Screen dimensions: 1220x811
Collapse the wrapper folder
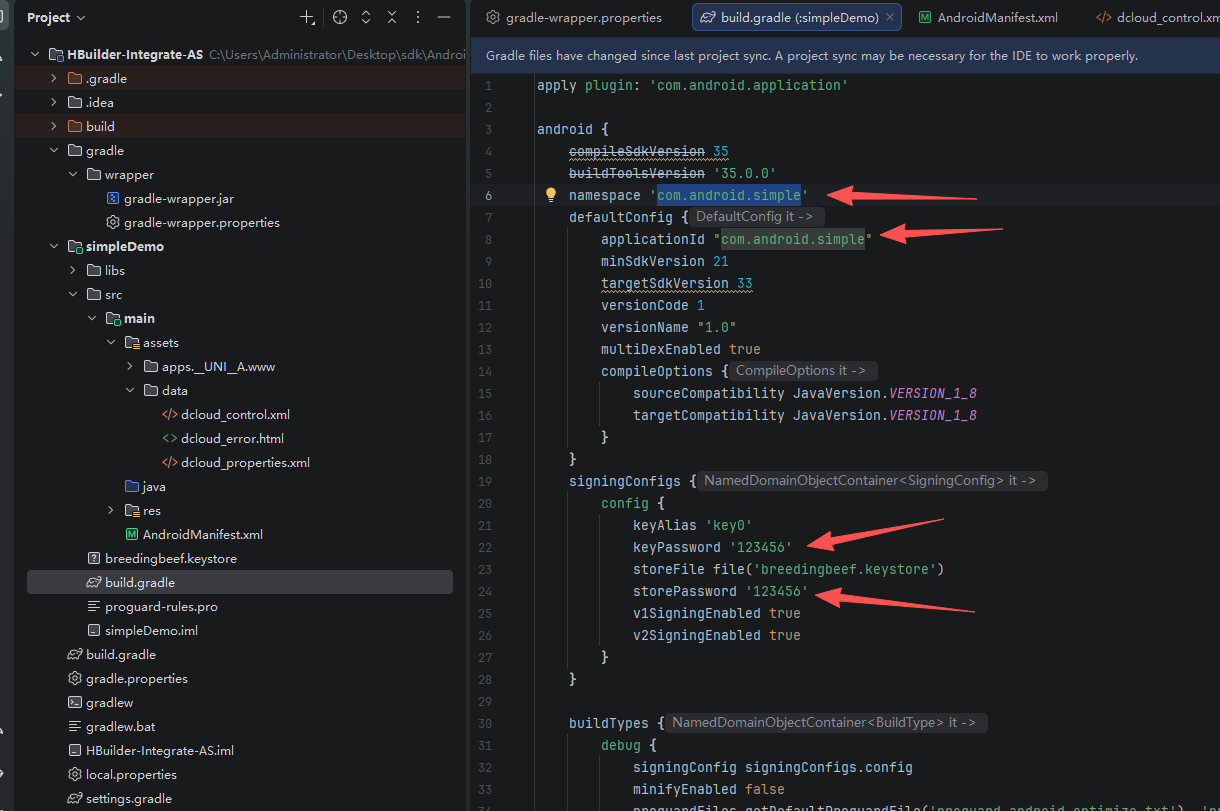pos(73,174)
